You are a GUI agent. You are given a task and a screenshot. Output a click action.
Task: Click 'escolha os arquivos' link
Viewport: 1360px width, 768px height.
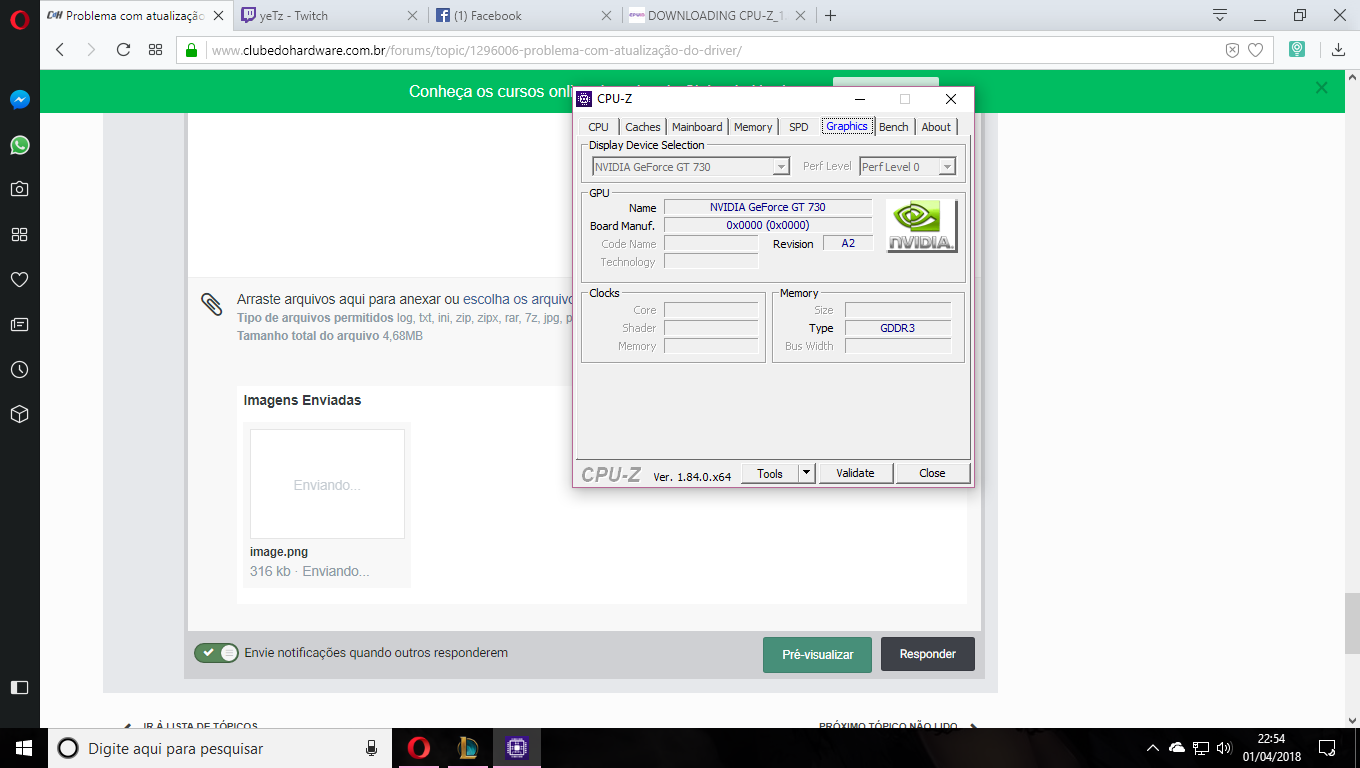[518, 299]
